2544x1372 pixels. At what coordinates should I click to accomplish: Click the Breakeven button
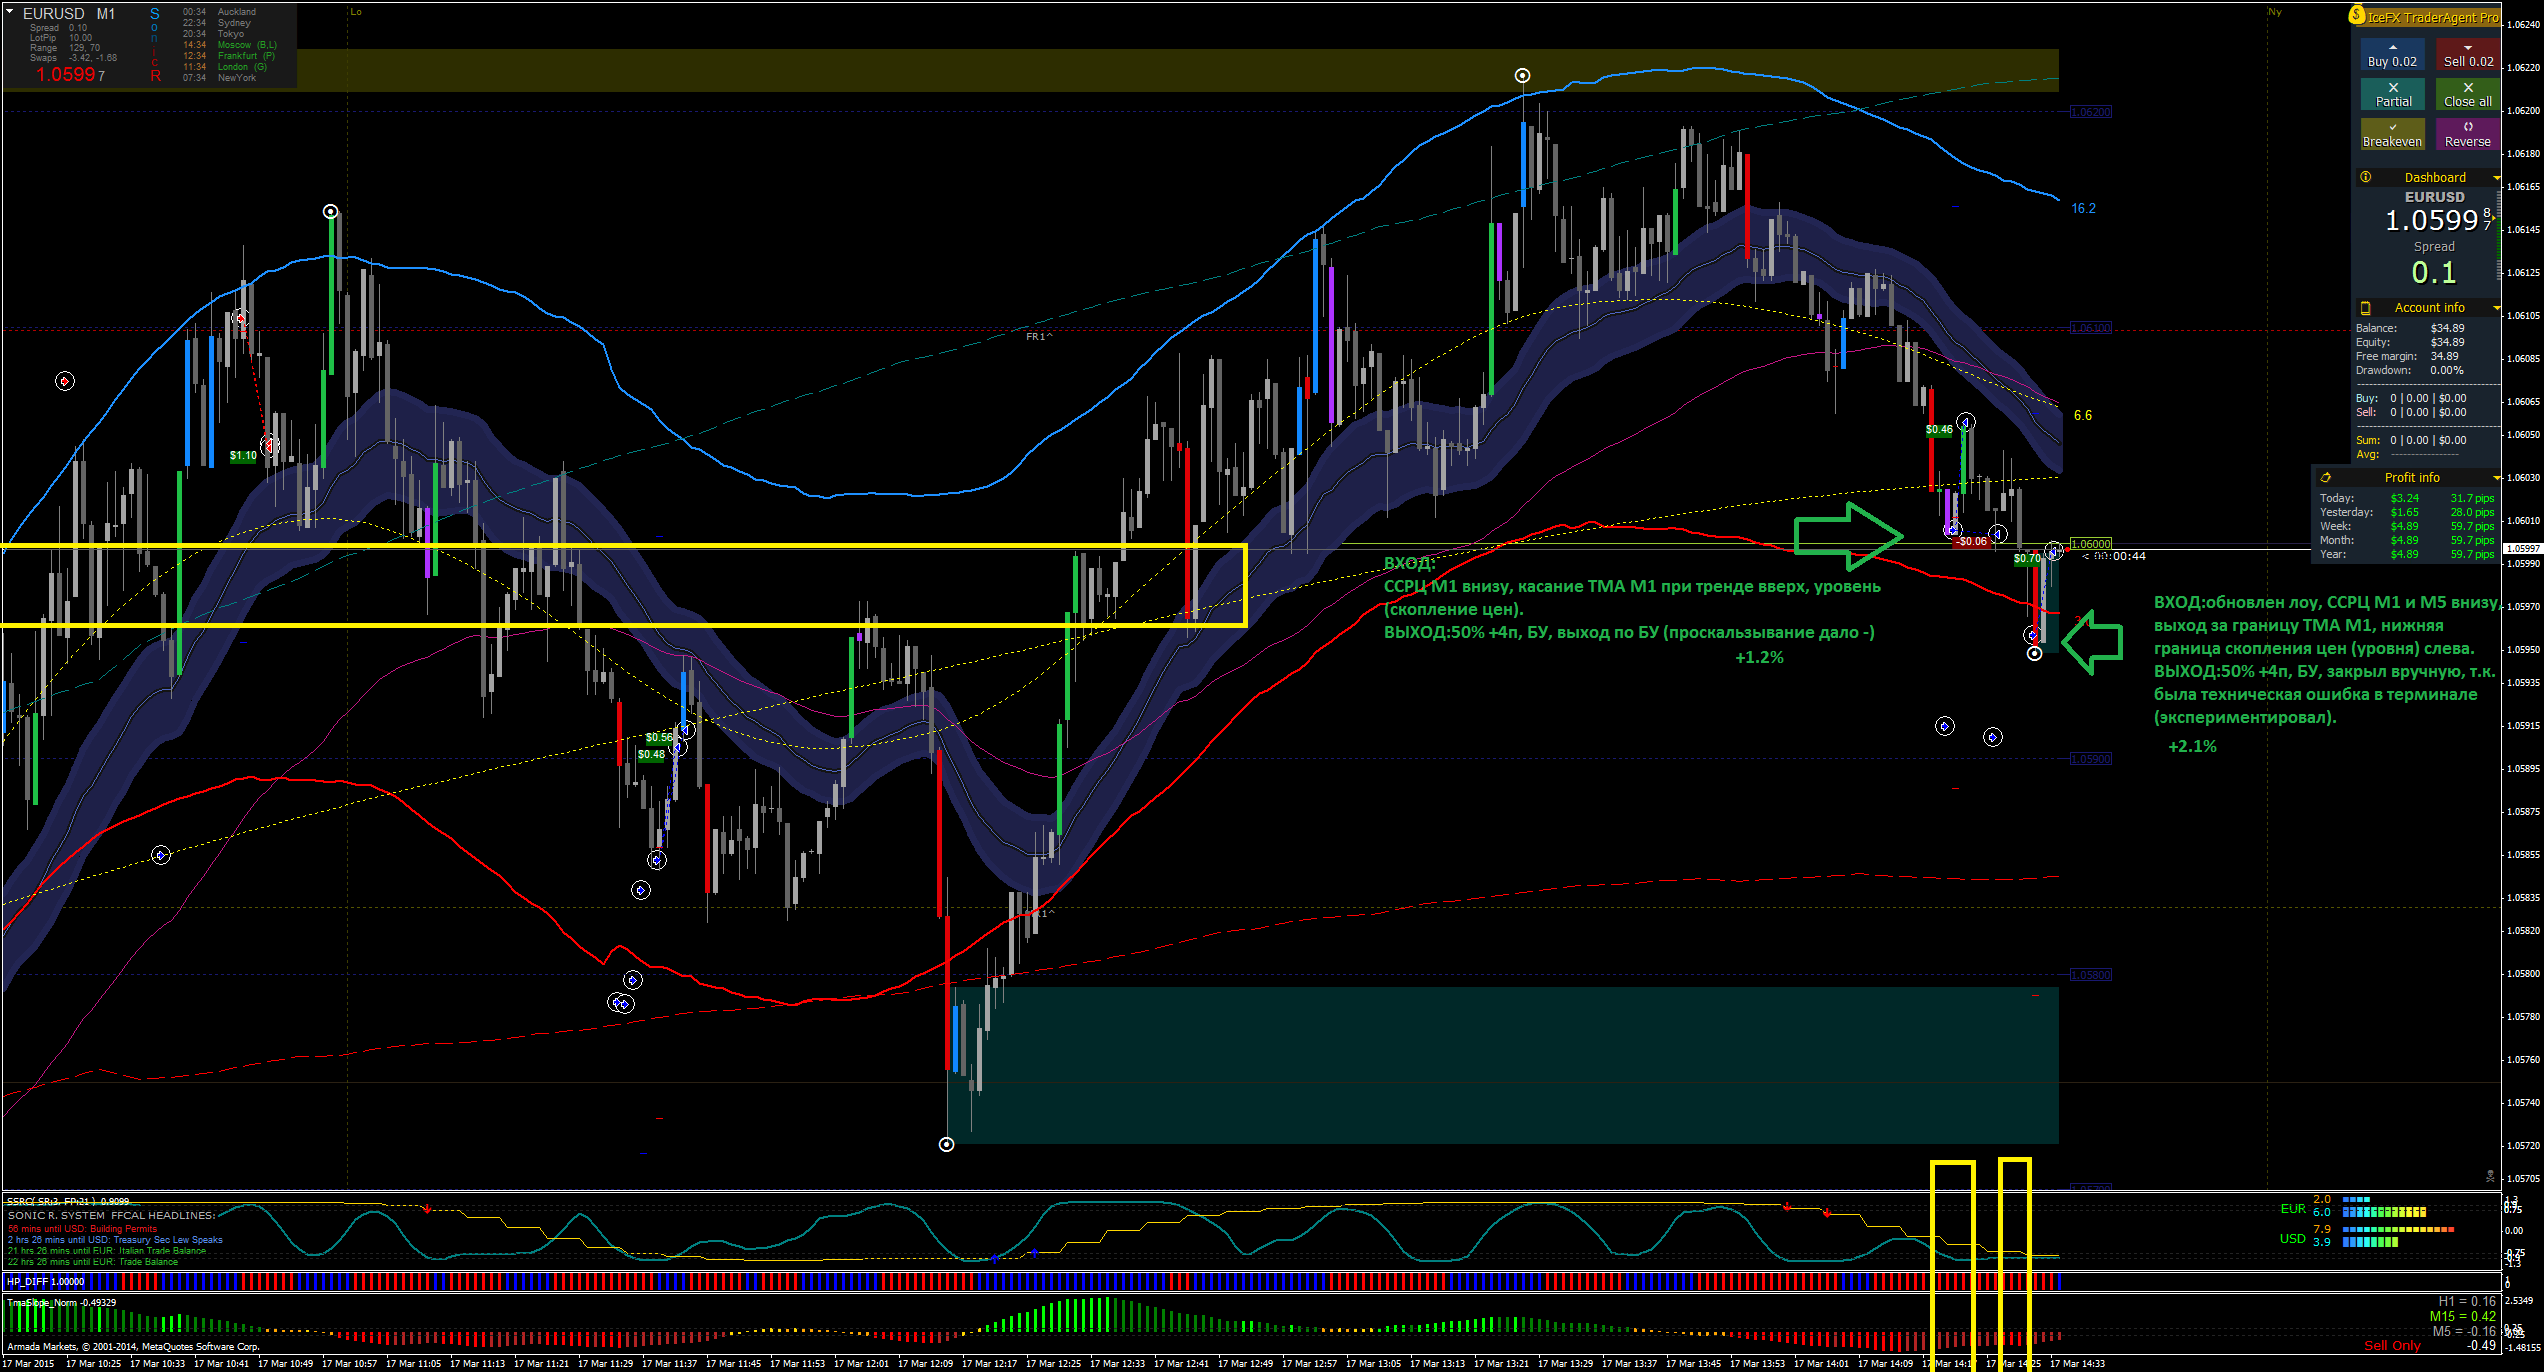pyautogui.click(x=2392, y=135)
